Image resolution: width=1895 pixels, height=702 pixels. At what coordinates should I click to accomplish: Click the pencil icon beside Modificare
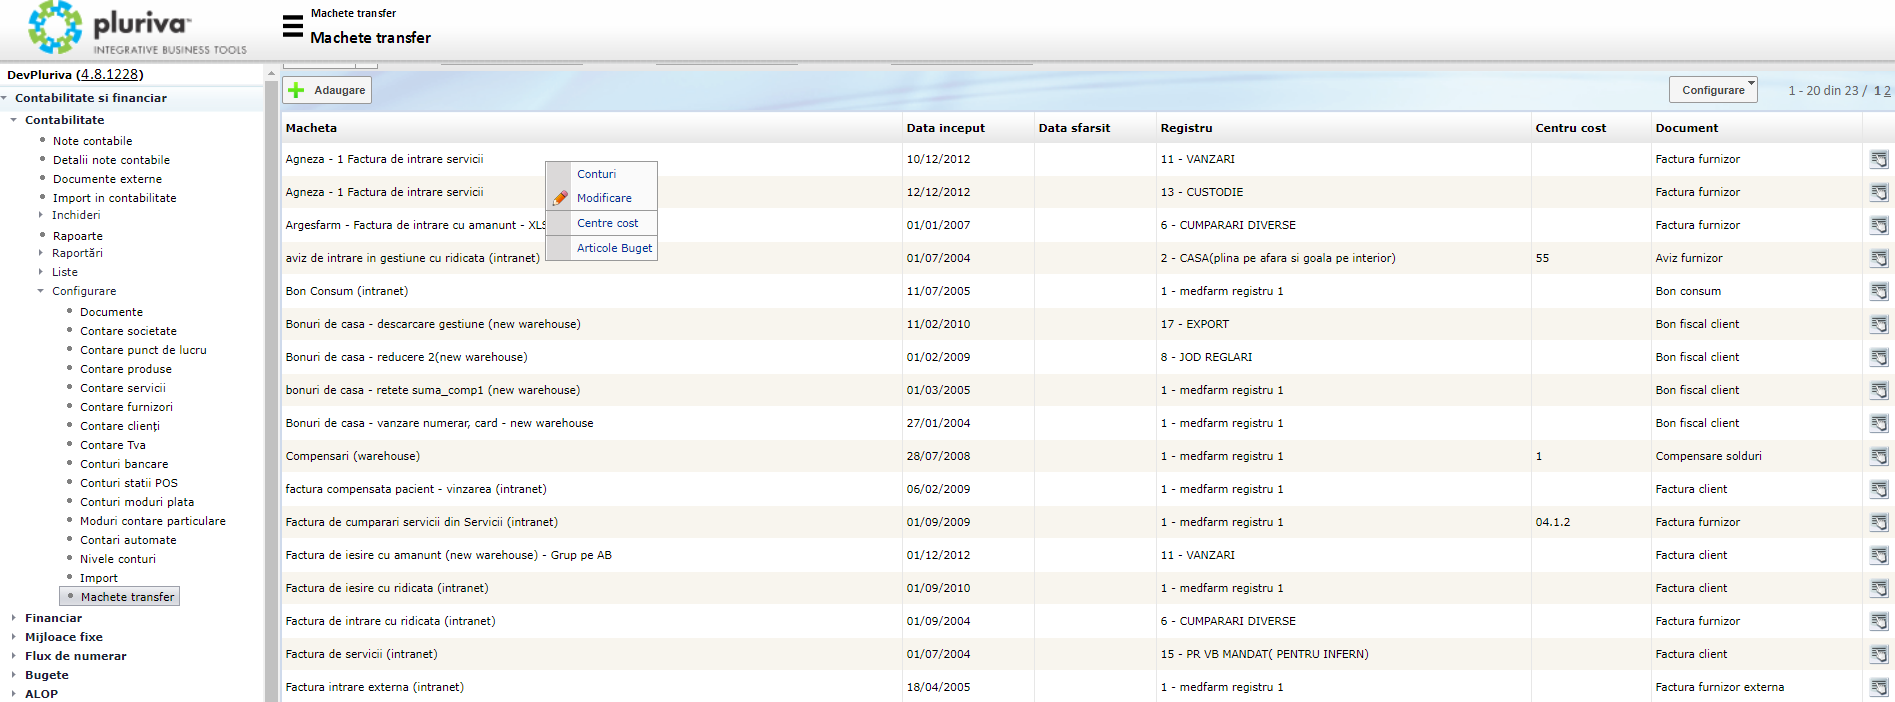tap(560, 198)
